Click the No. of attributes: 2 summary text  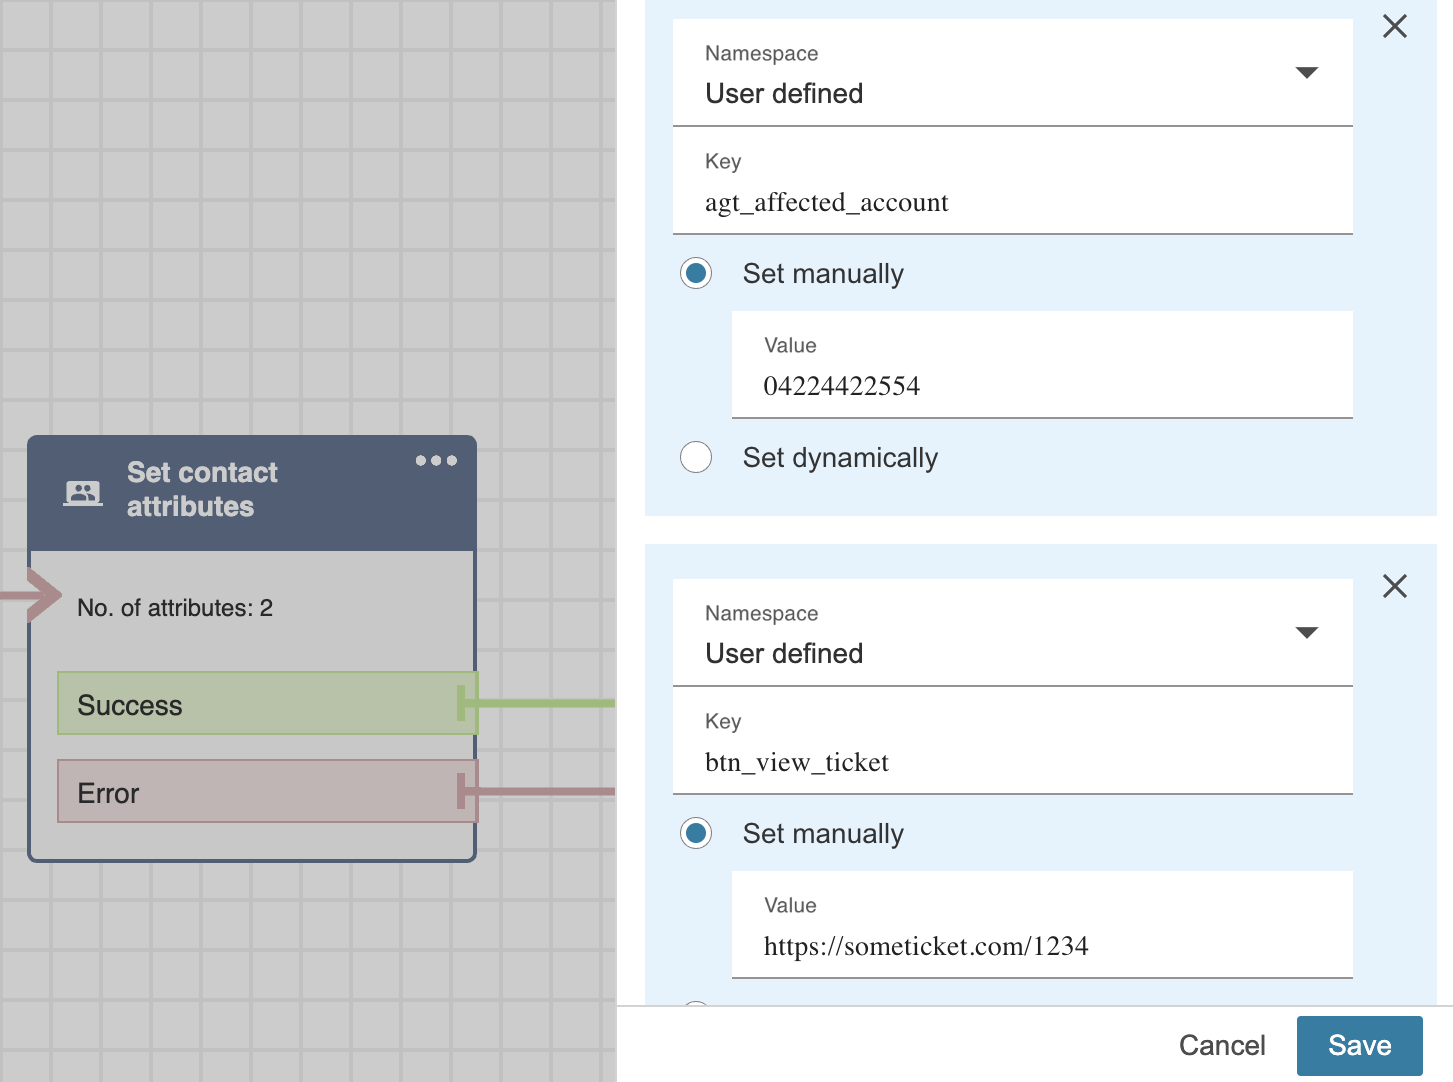(x=175, y=608)
